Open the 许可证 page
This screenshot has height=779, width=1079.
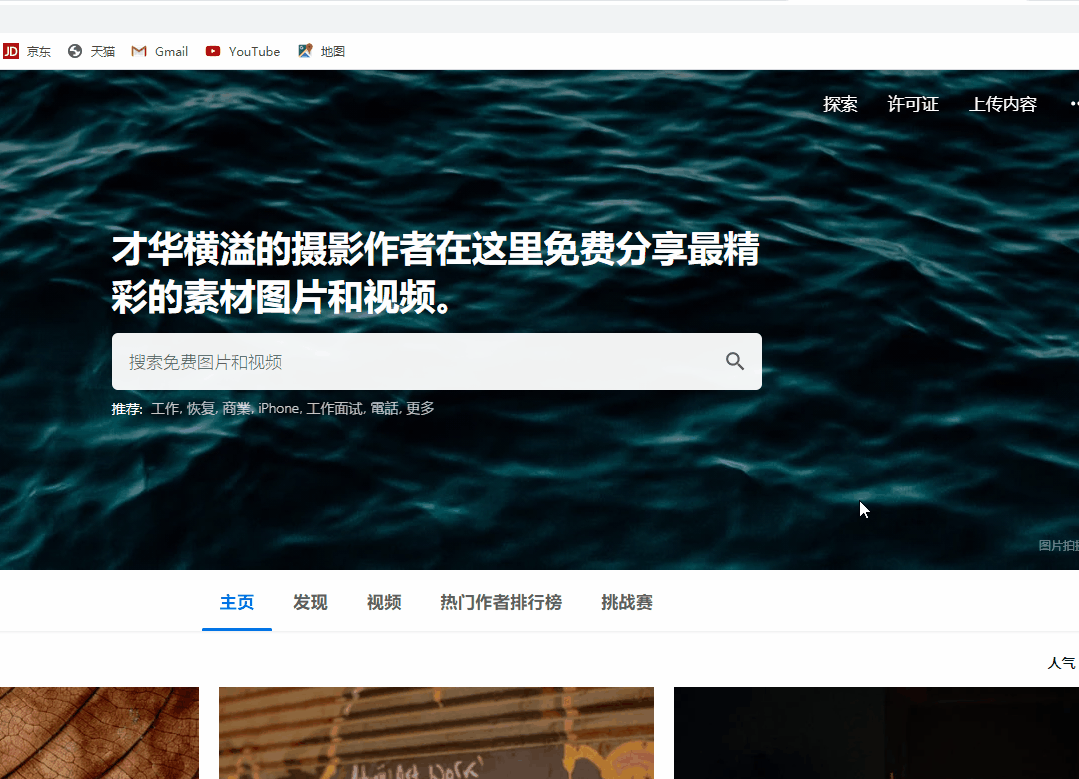pos(912,103)
